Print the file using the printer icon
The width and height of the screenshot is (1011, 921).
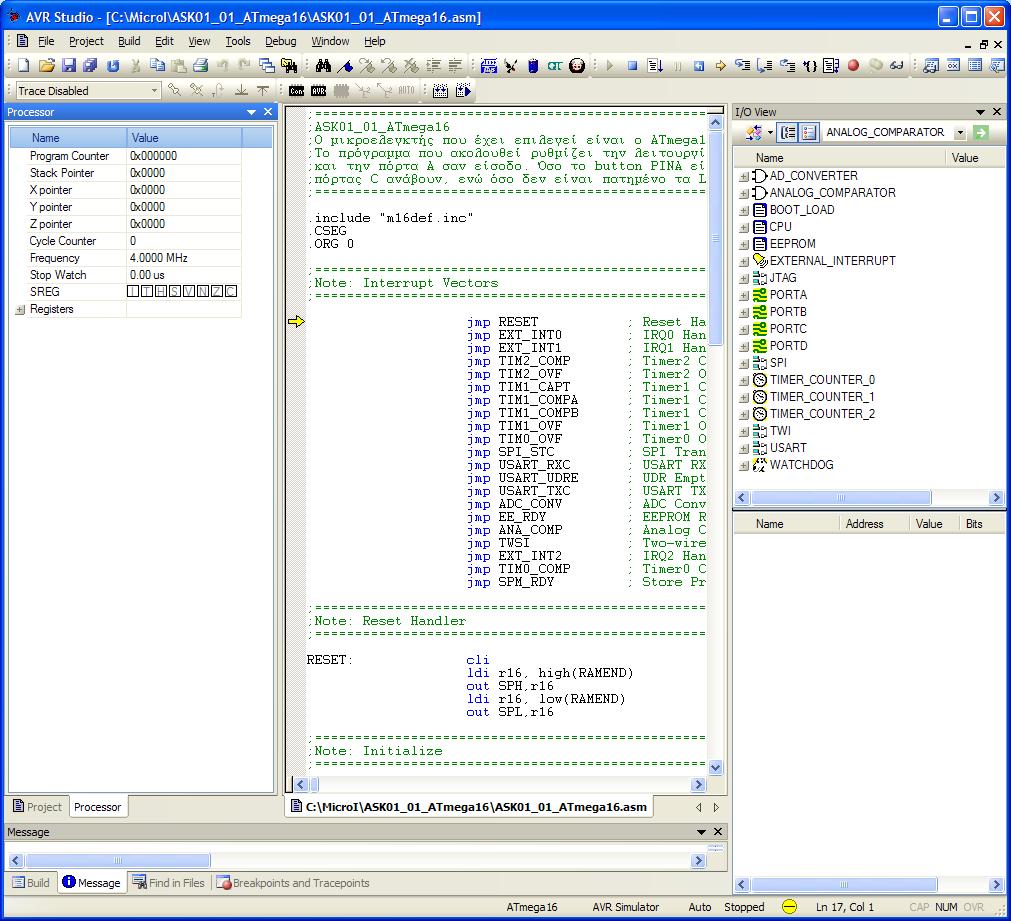point(201,65)
